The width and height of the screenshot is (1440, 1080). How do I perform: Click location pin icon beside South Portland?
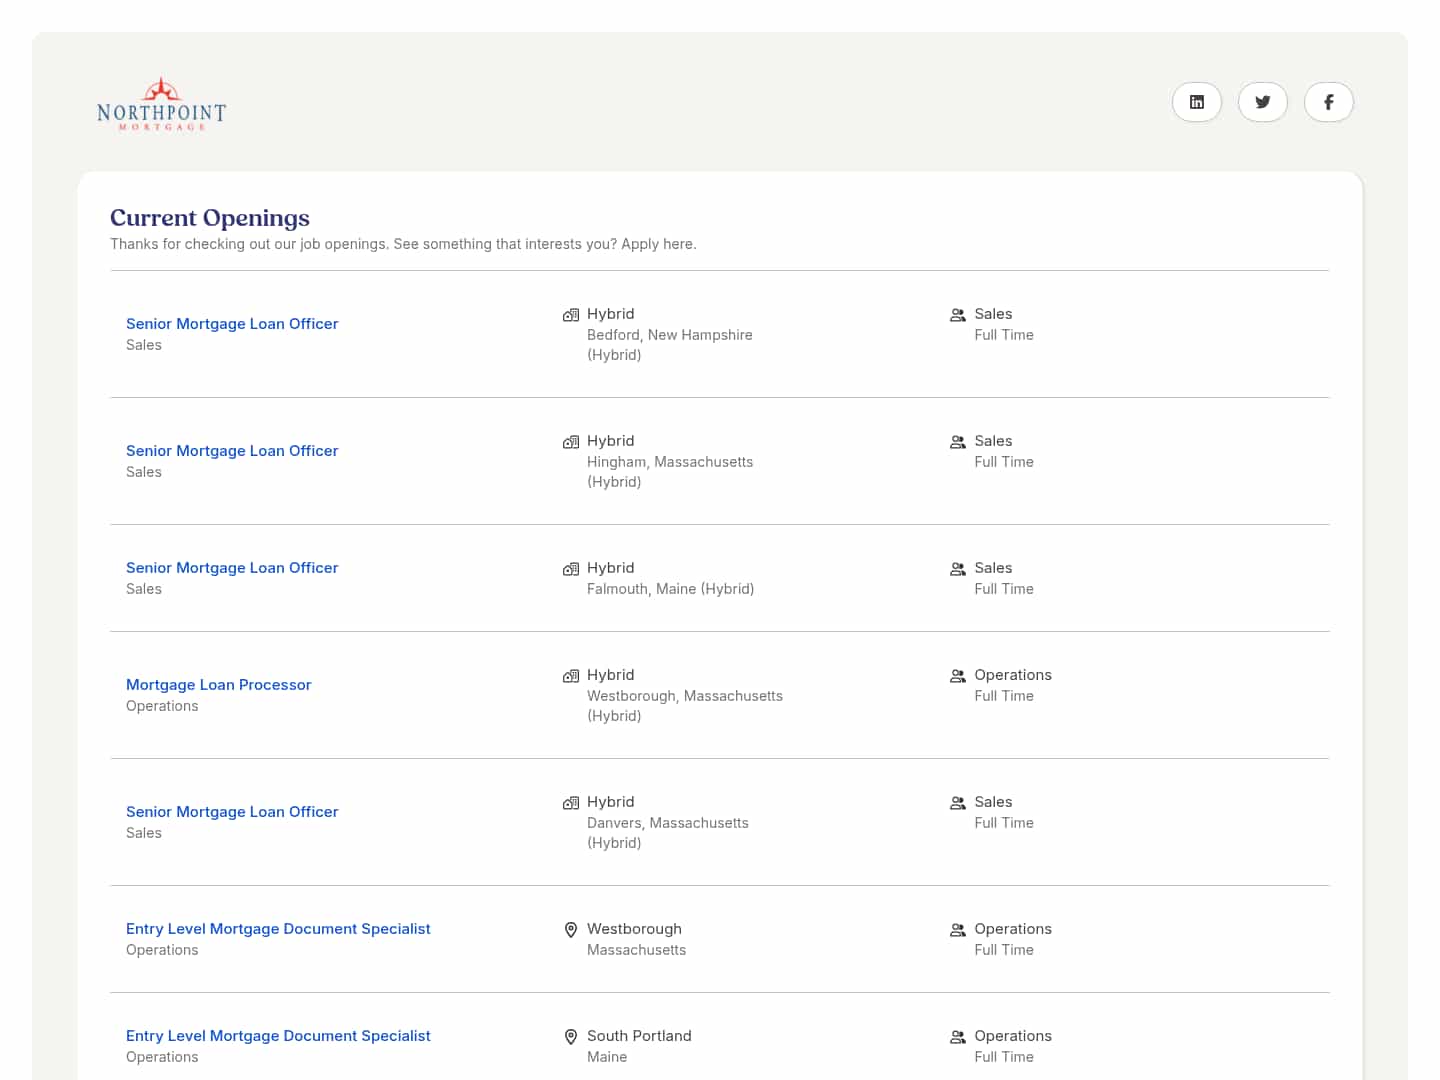(x=571, y=1037)
